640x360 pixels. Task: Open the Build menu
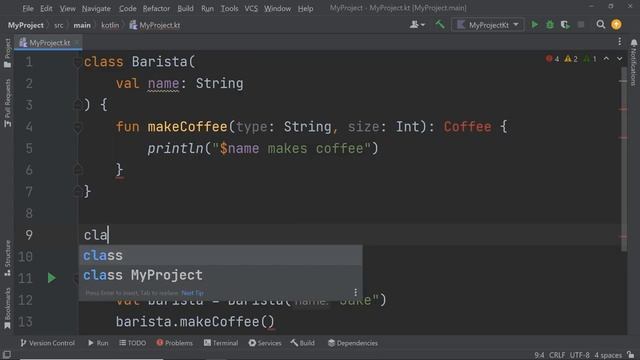click(x=185, y=8)
